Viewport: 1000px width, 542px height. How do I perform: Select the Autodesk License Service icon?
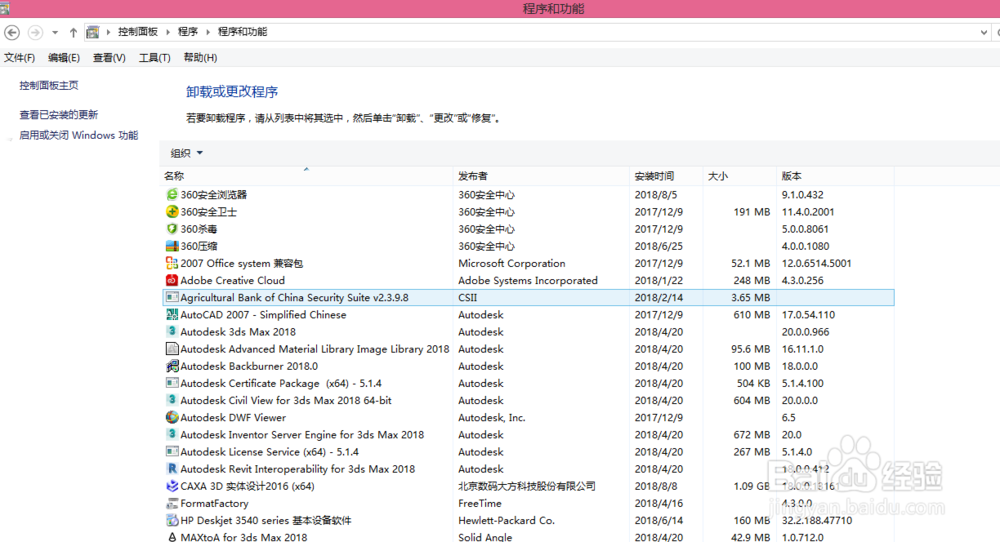(172, 452)
